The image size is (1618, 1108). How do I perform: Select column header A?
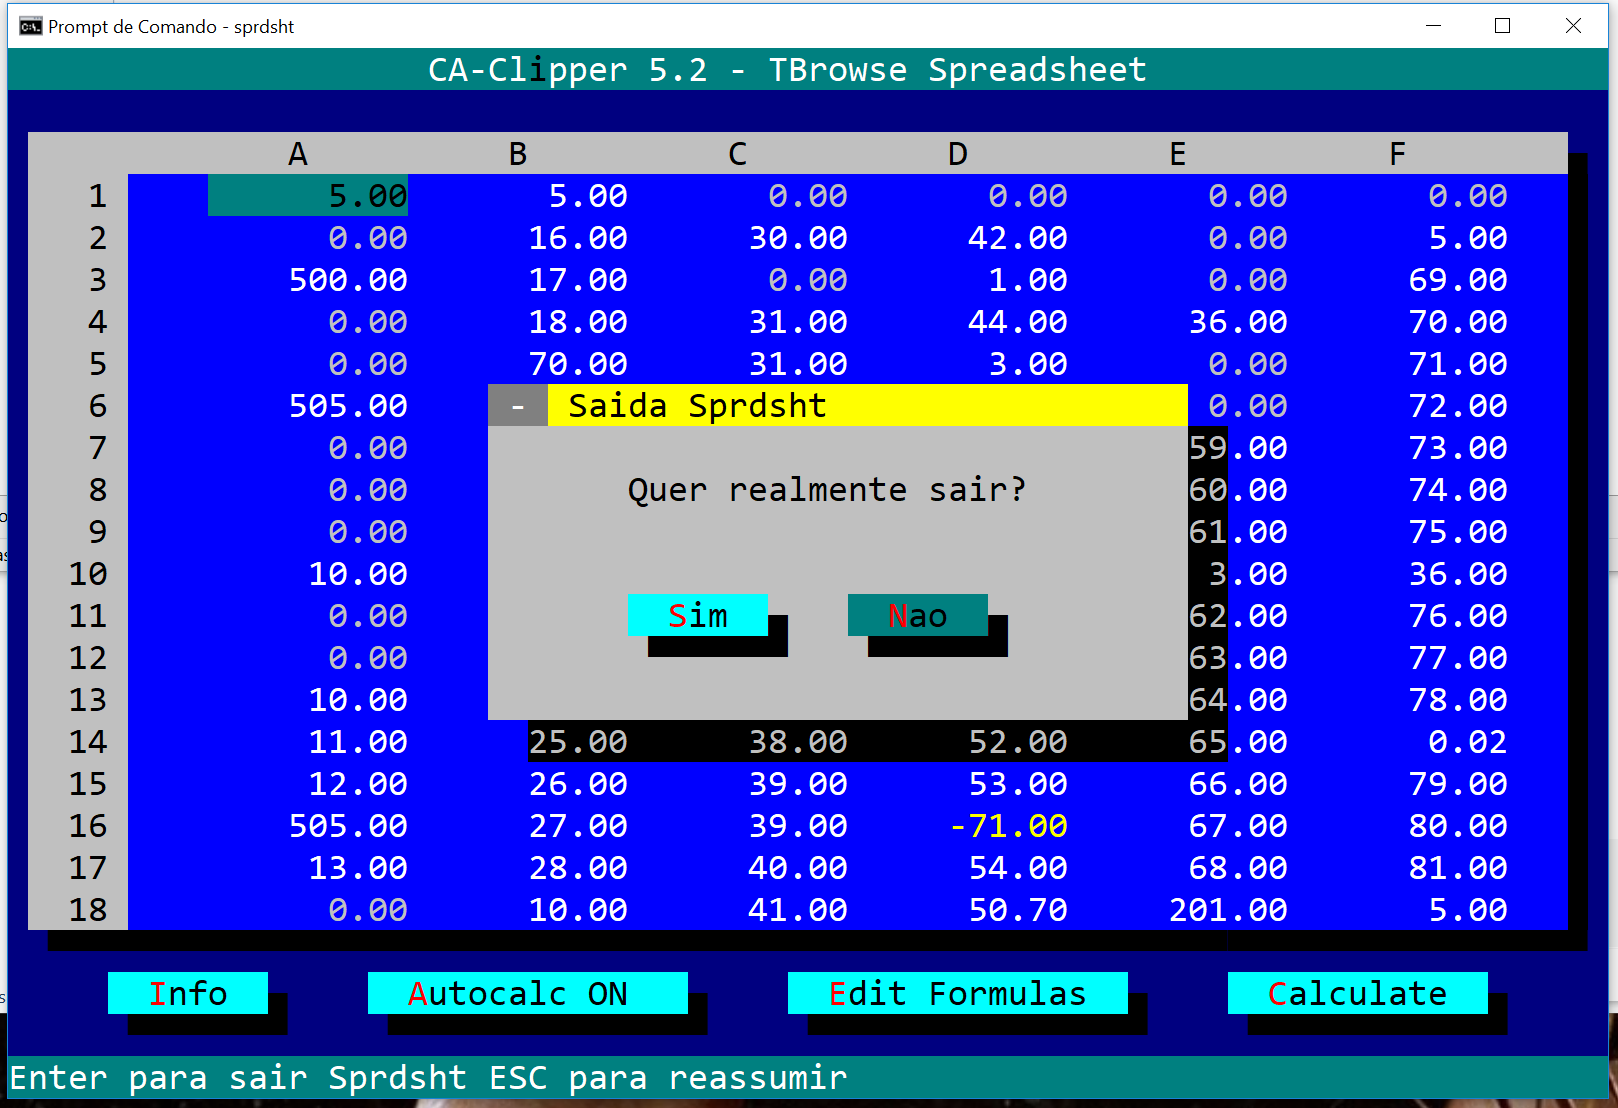tap(298, 154)
